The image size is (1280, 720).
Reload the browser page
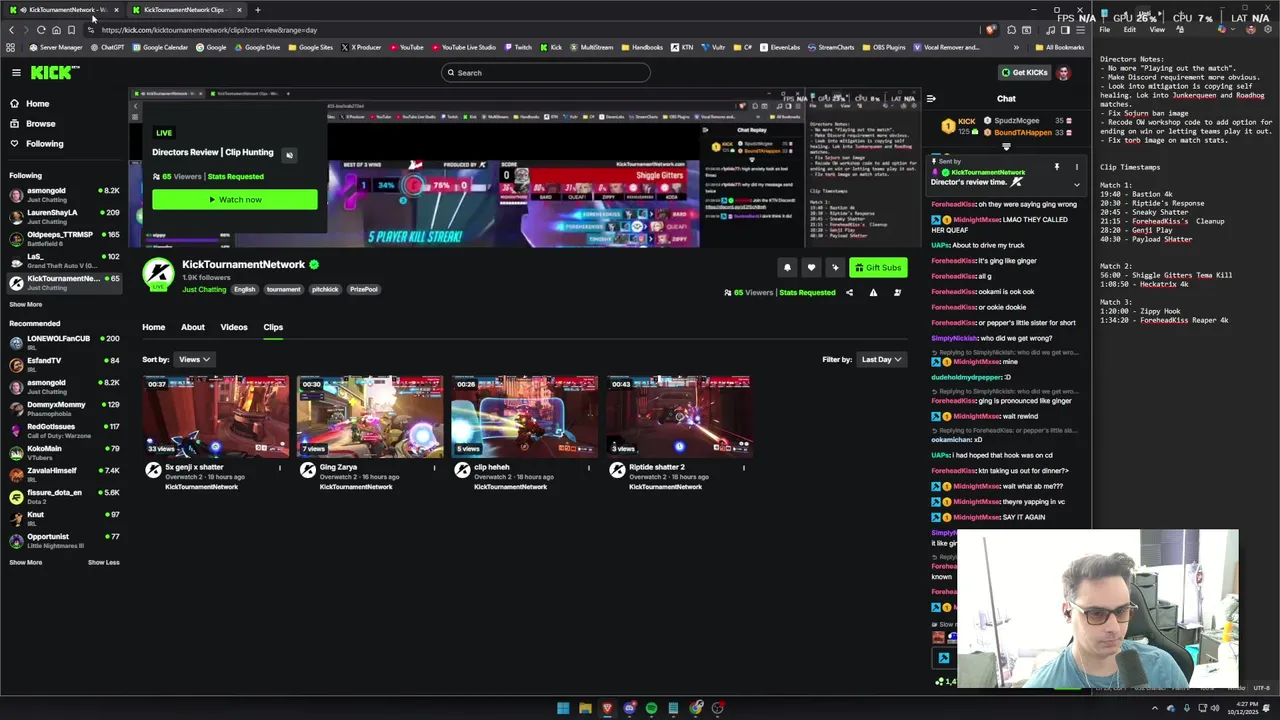coord(41,30)
